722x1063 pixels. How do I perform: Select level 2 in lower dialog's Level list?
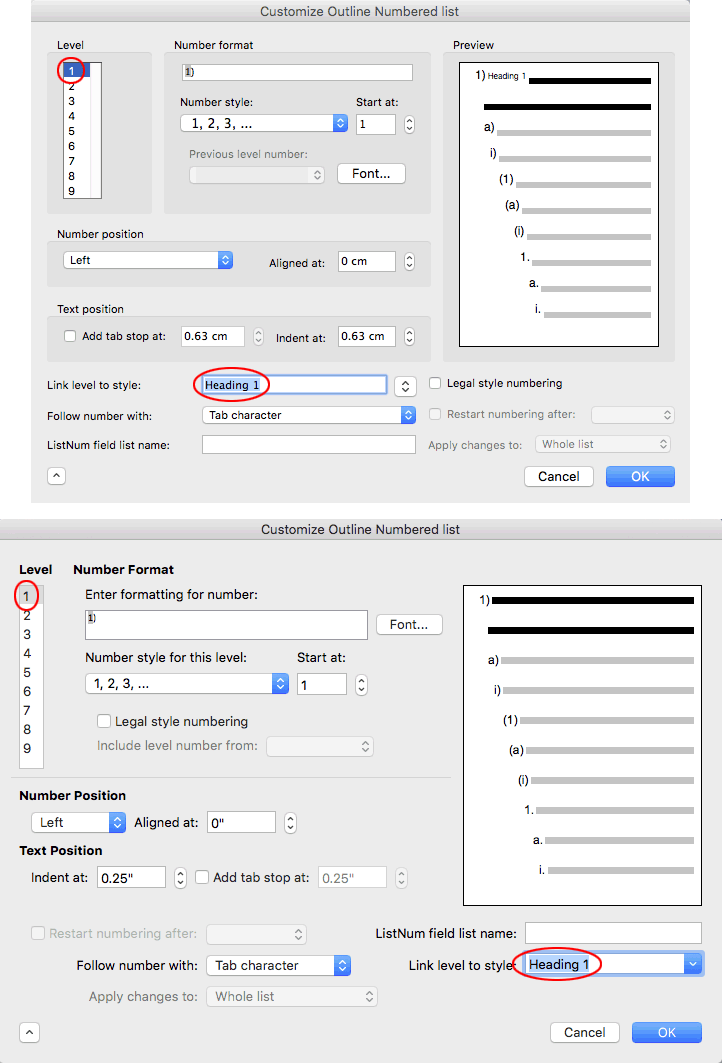[27, 616]
